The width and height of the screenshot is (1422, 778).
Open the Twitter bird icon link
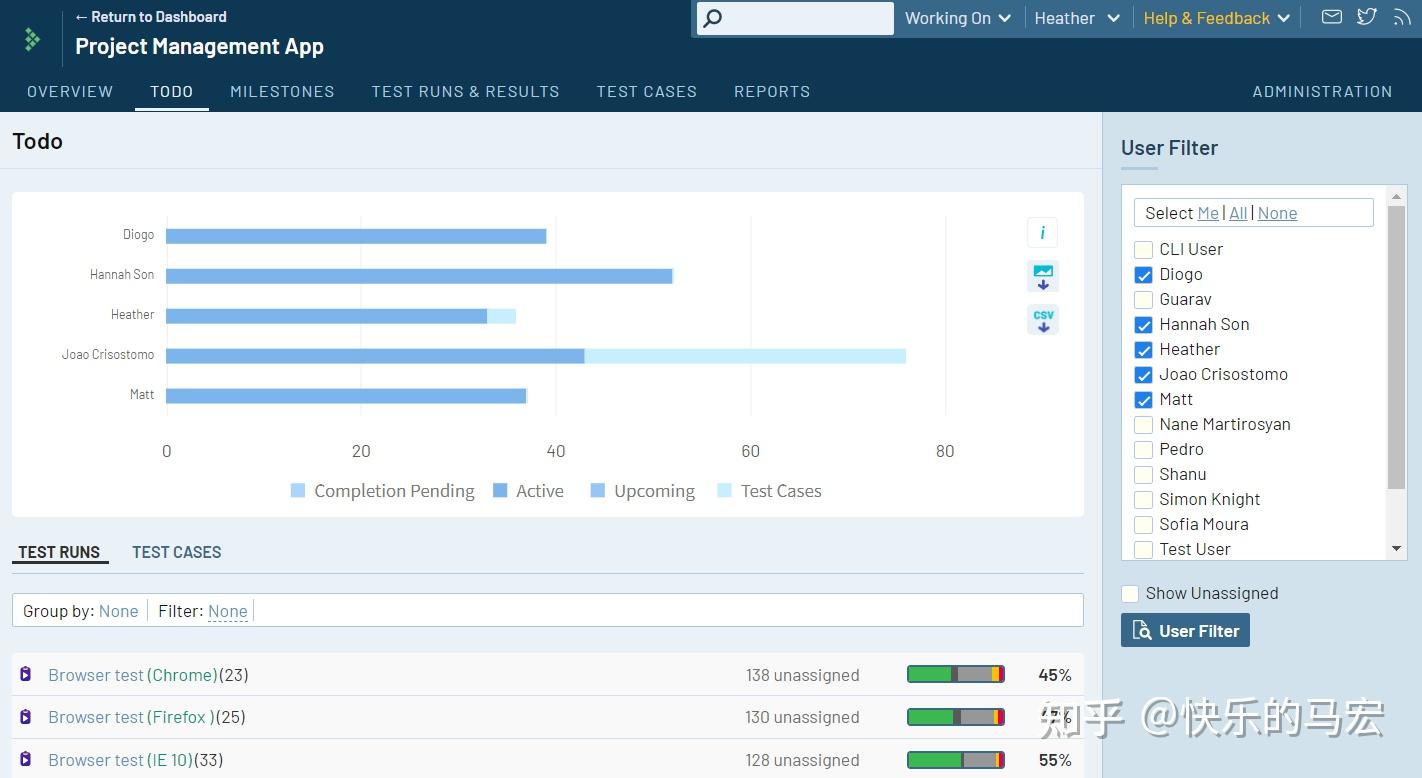click(1366, 17)
